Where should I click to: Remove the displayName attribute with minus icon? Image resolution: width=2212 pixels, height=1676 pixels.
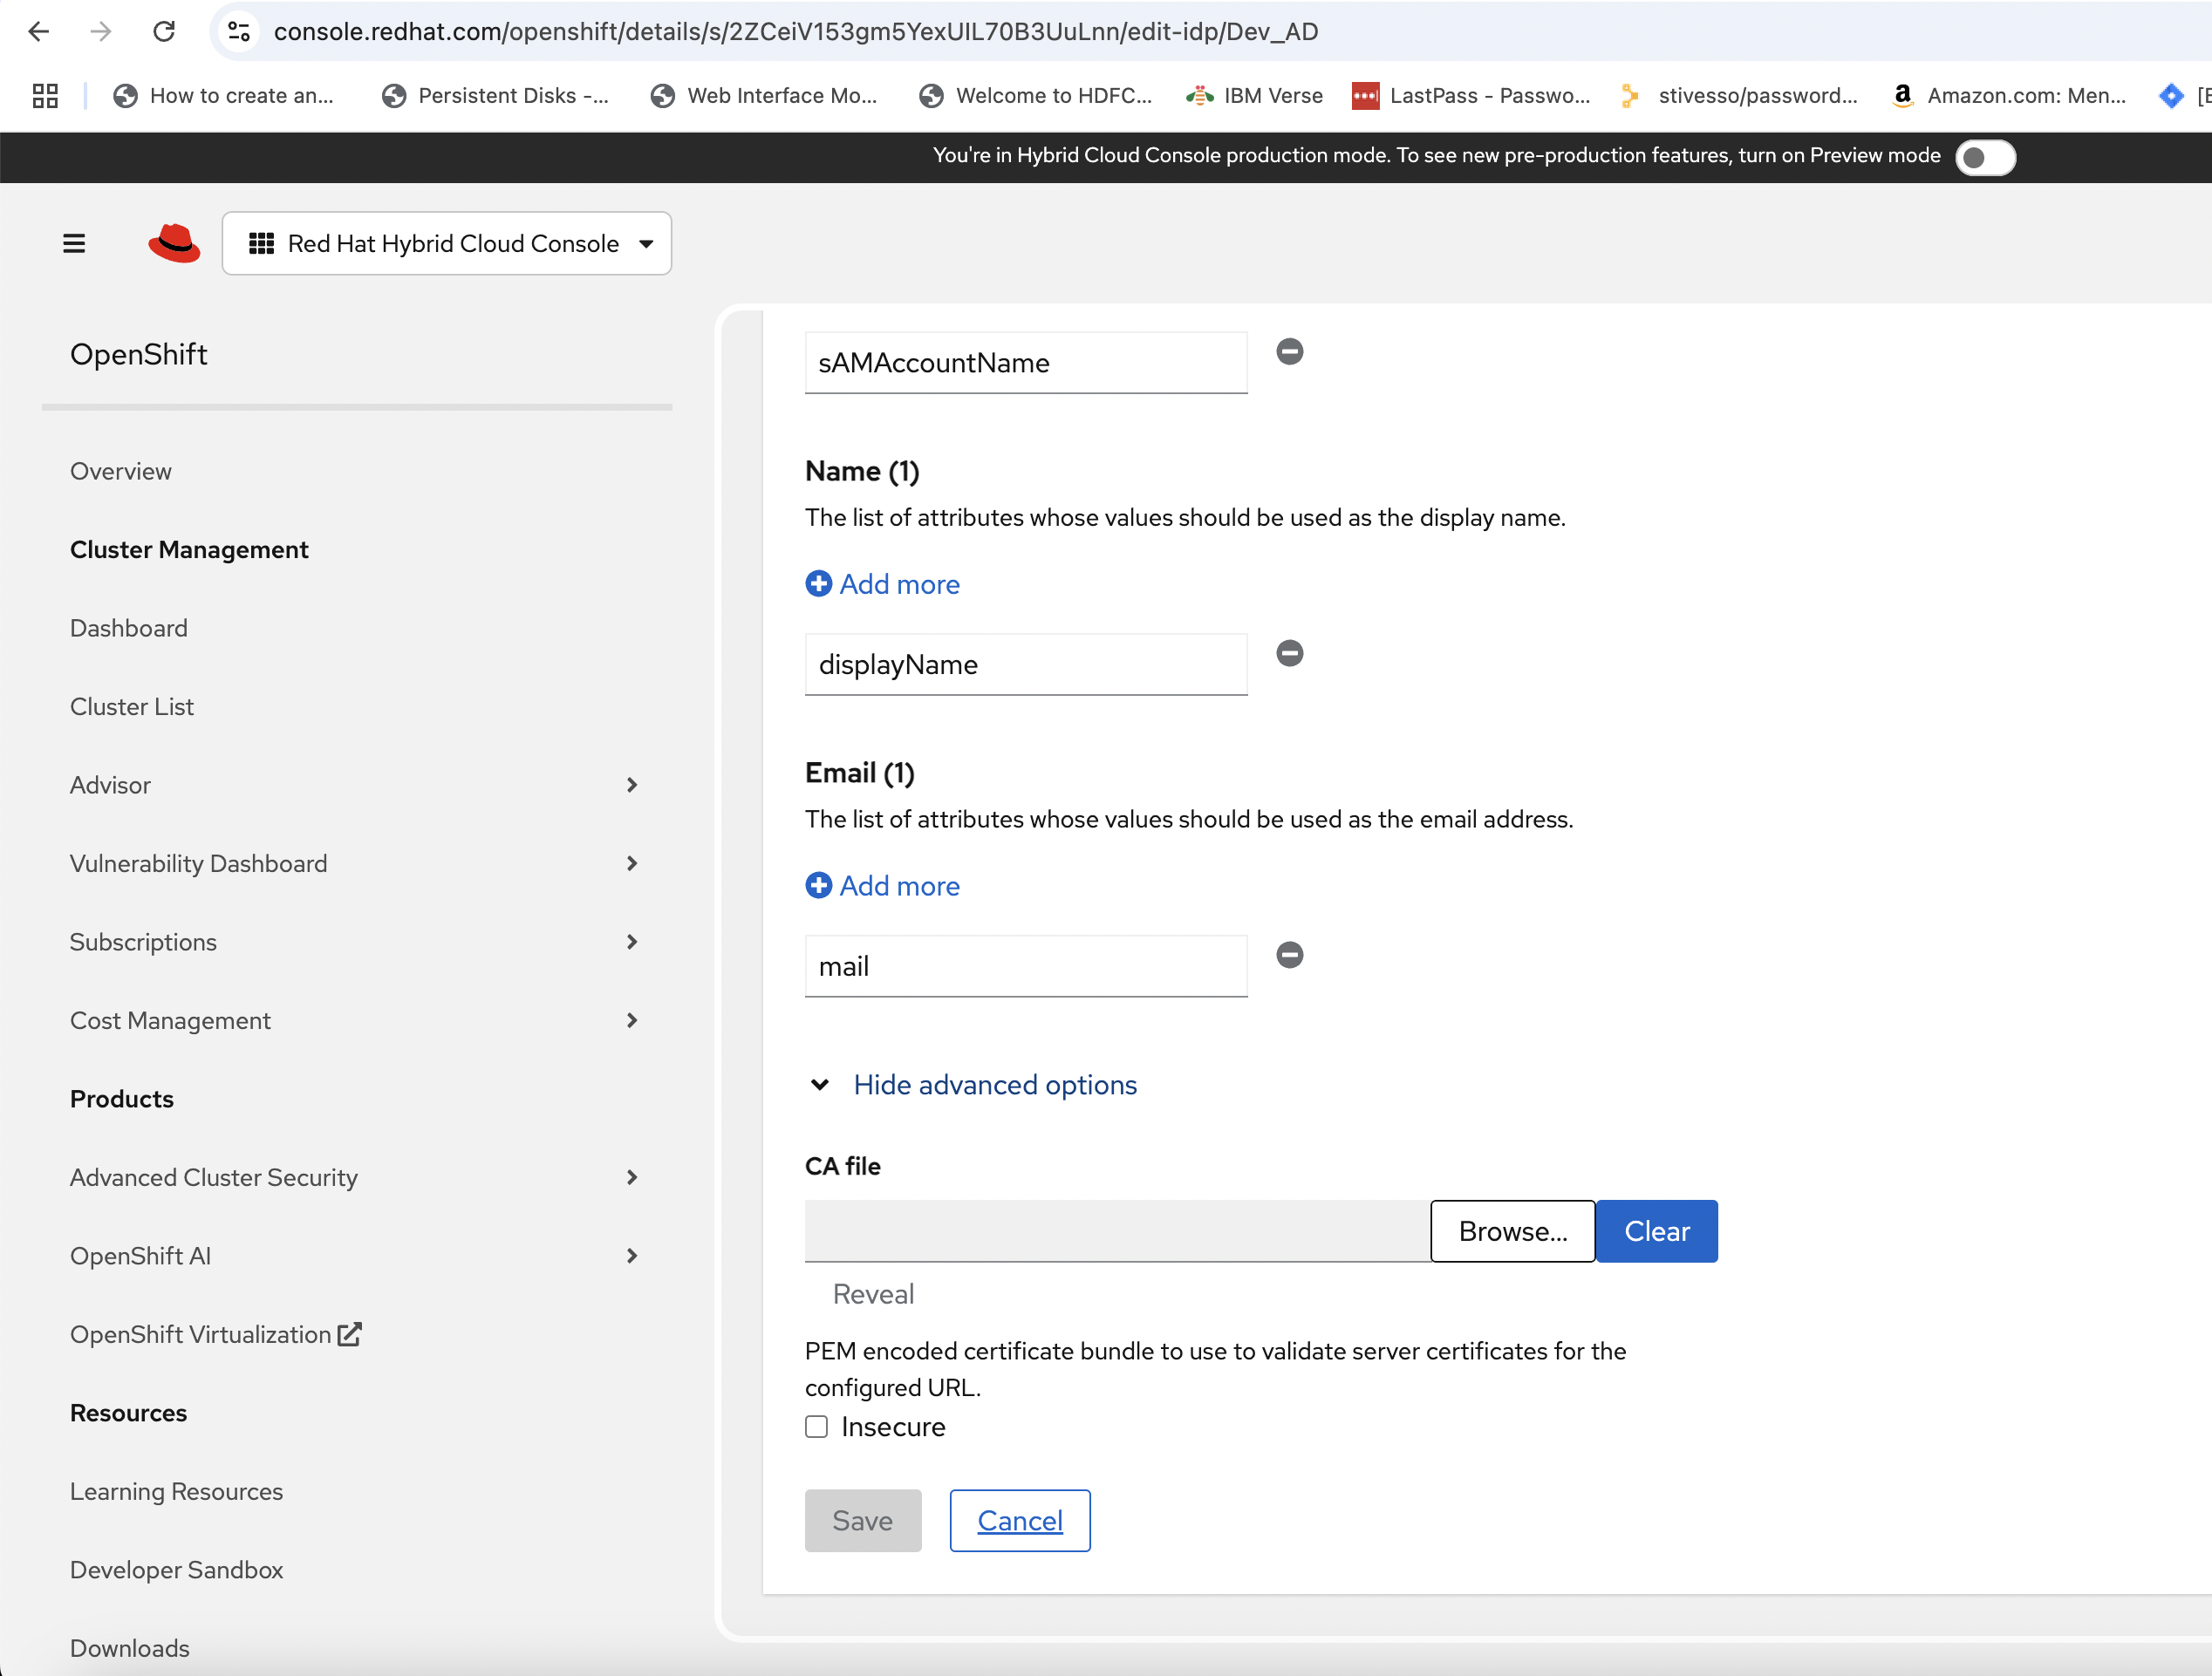coord(1289,654)
